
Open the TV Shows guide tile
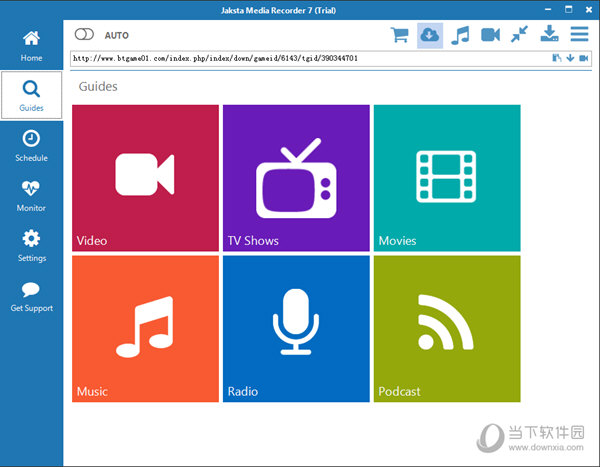tap(296, 178)
